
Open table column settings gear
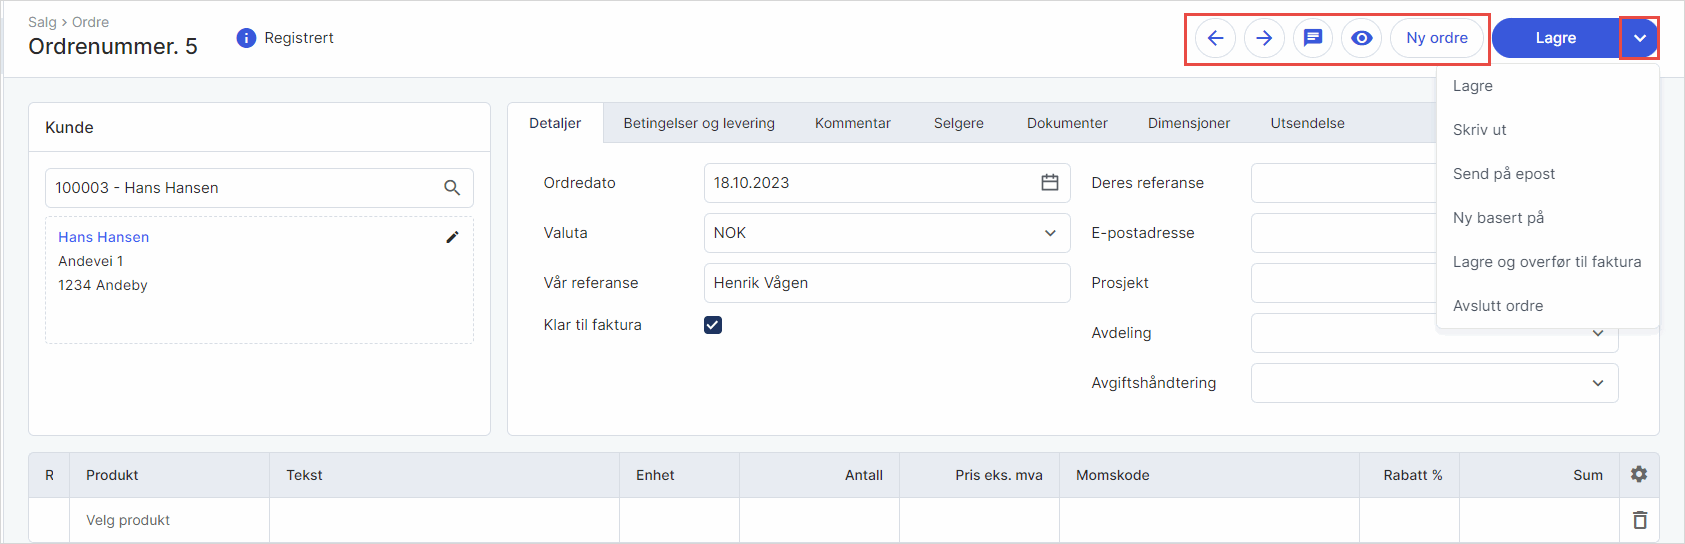point(1638,474)
